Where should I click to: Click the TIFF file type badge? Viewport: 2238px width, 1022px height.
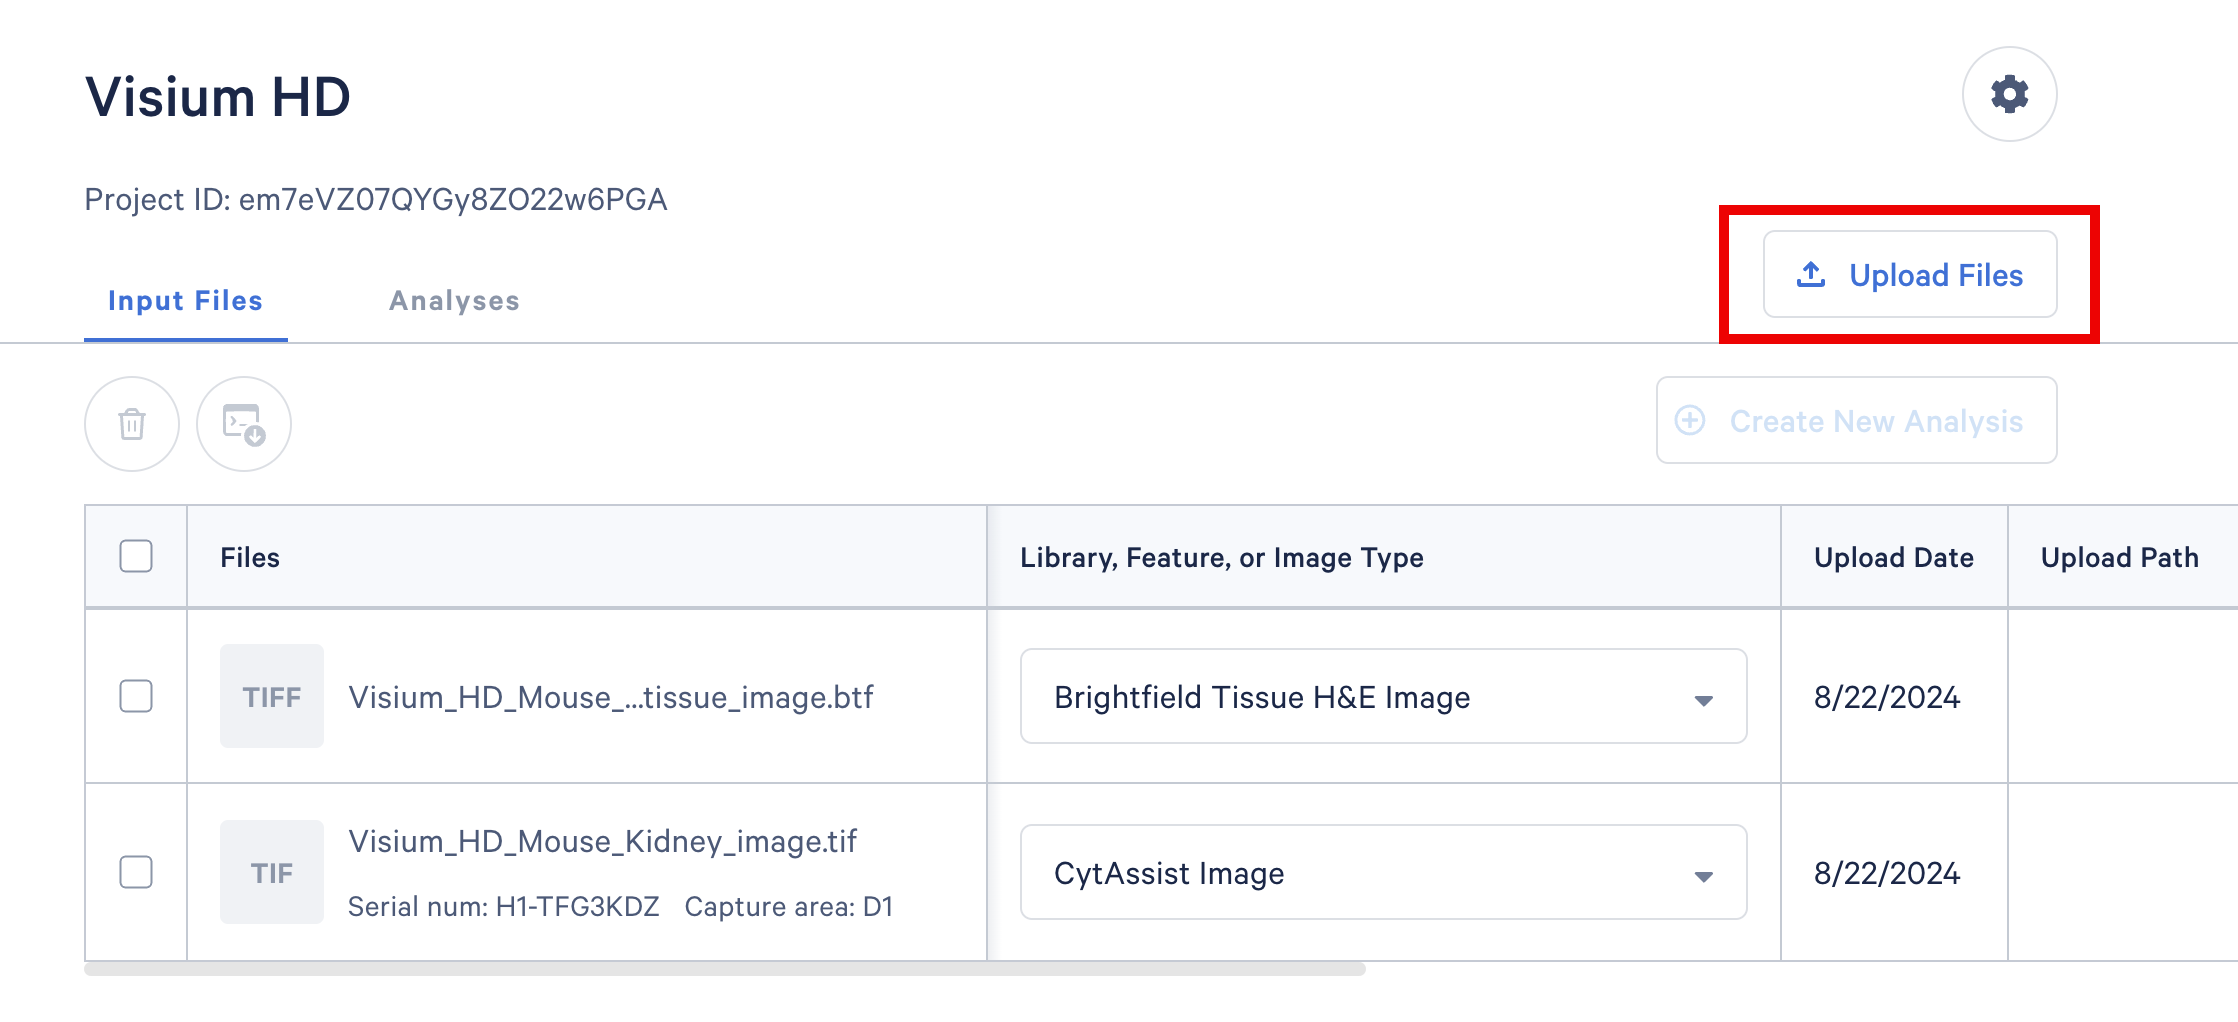click(272, 696)
